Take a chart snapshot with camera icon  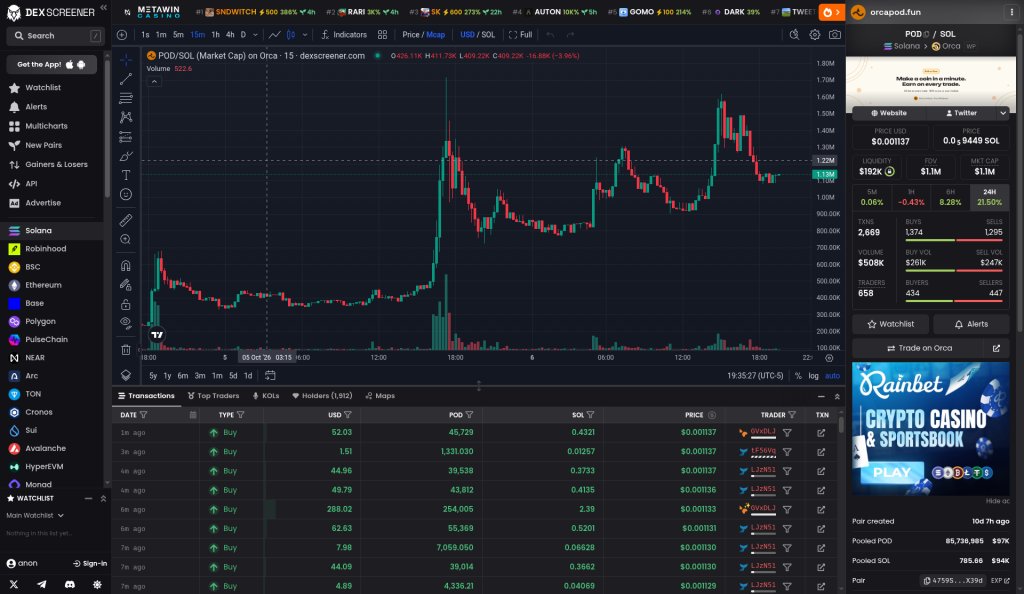(835, 35)
